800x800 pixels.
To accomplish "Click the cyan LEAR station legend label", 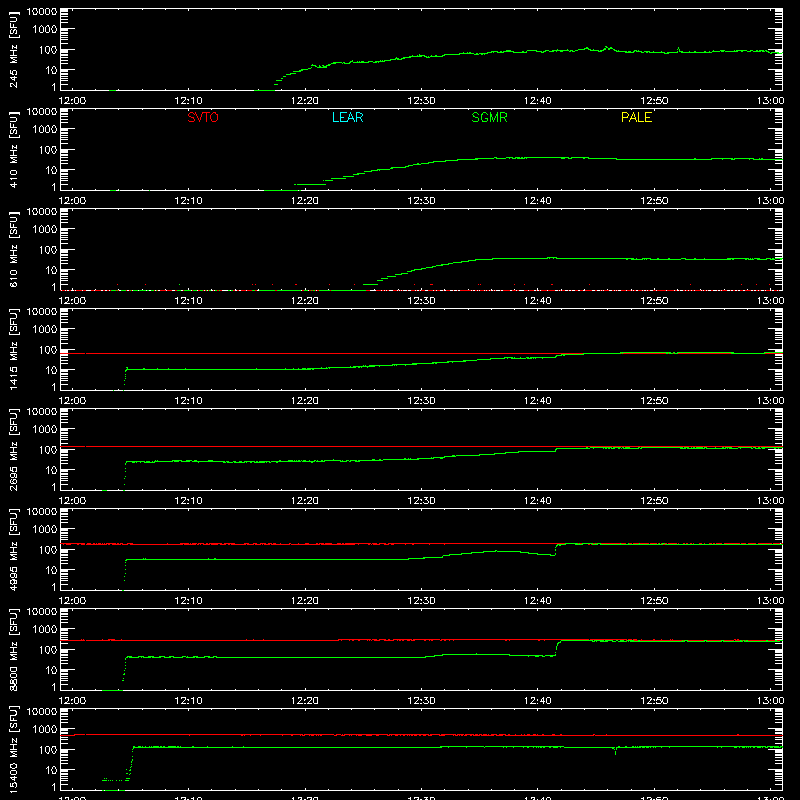I will [347, 117].
